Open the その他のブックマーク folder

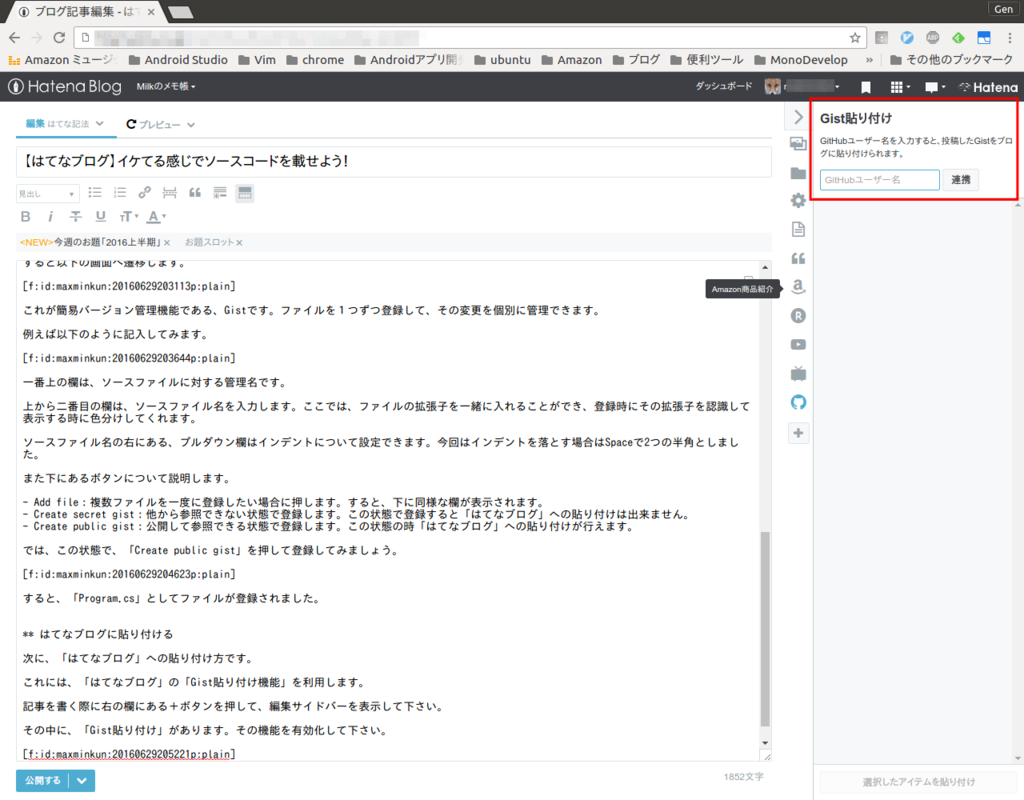952,60
